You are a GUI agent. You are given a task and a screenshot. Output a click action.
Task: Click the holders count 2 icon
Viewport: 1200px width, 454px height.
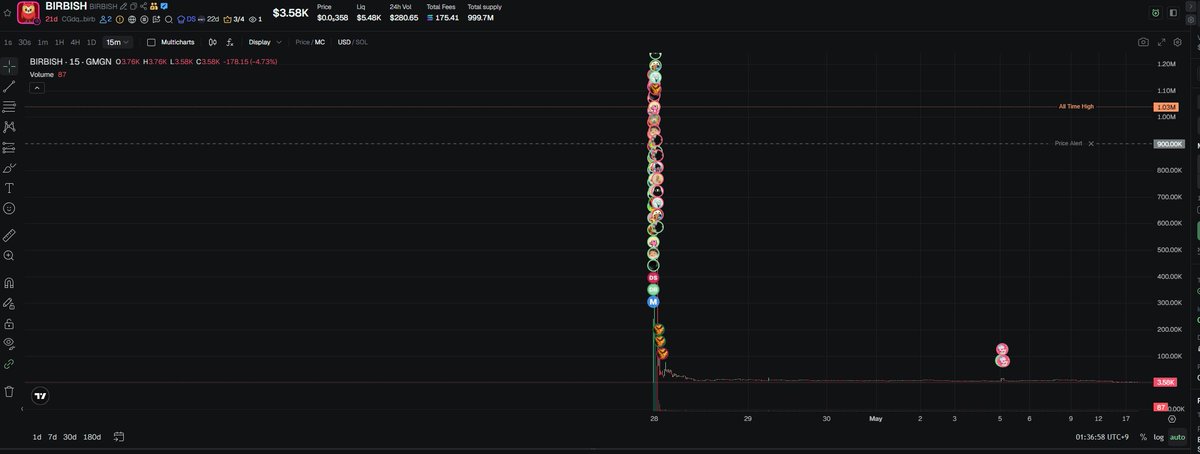click(105, 19)
